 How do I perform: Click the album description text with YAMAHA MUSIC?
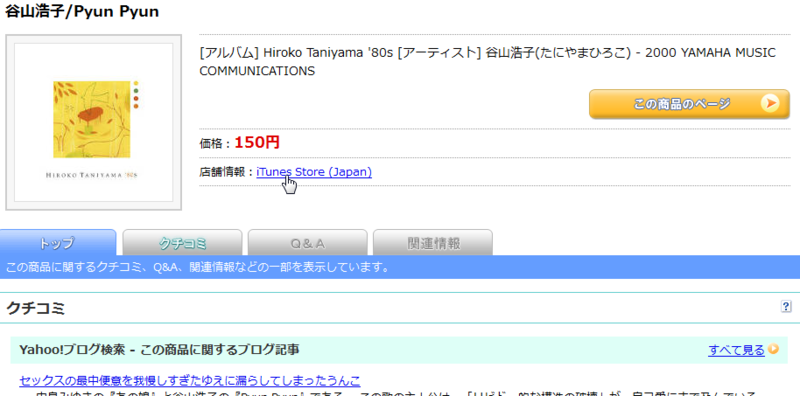(x=487, y=62)
